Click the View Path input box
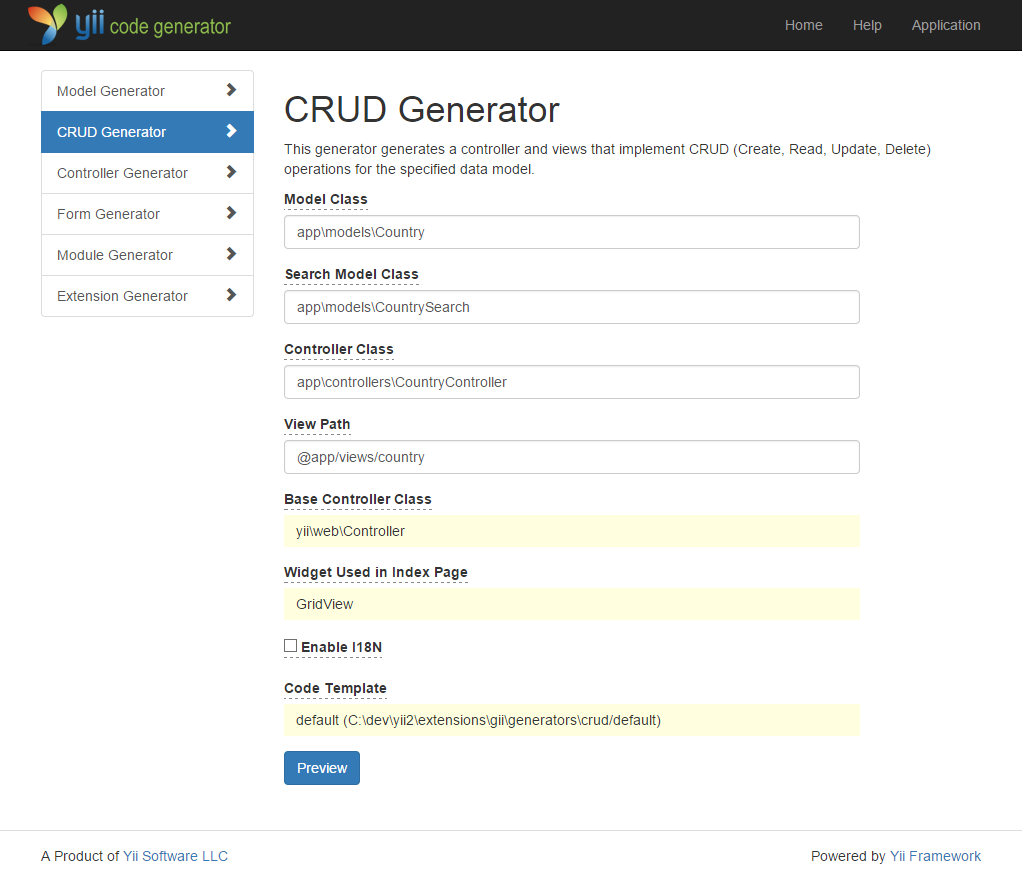 pyautogui.click(x=571, y=457)
